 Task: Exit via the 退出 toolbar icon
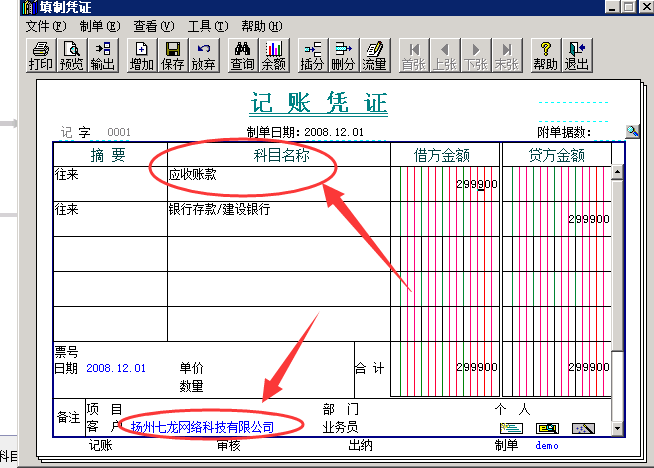point(576,55)
